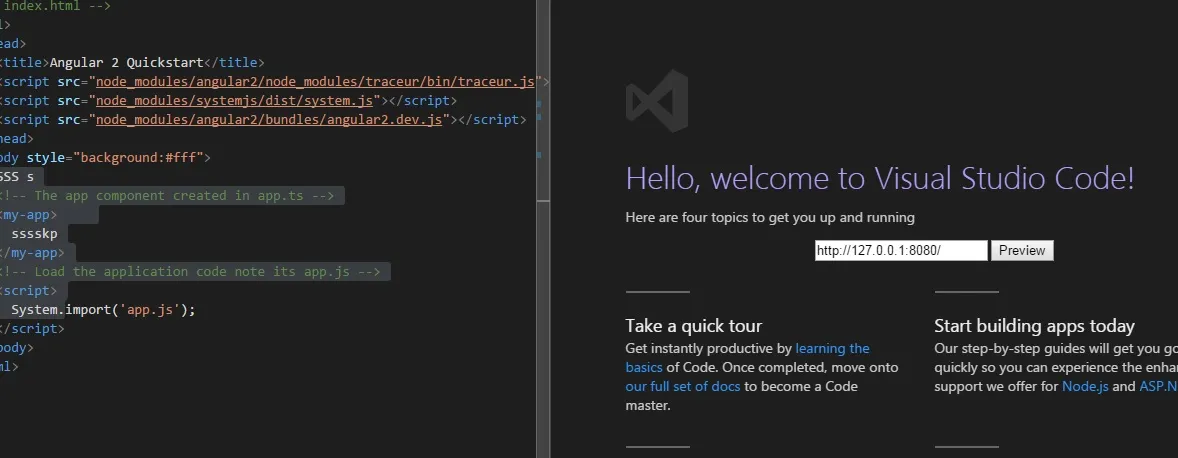Click the editor's vertical scrollbar
Image resolution: width=1178 pixels, height=458 pixels.
[543, 229]
